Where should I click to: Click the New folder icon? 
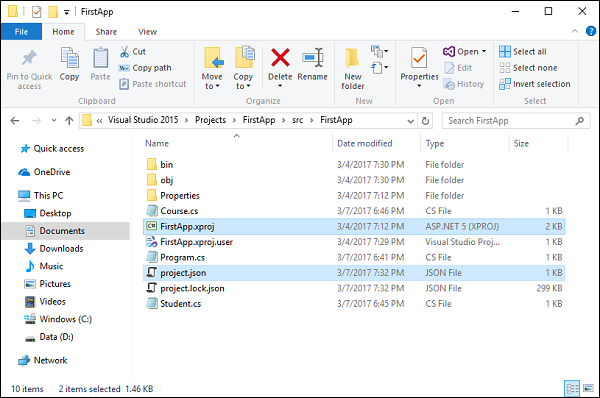point(352,57)
